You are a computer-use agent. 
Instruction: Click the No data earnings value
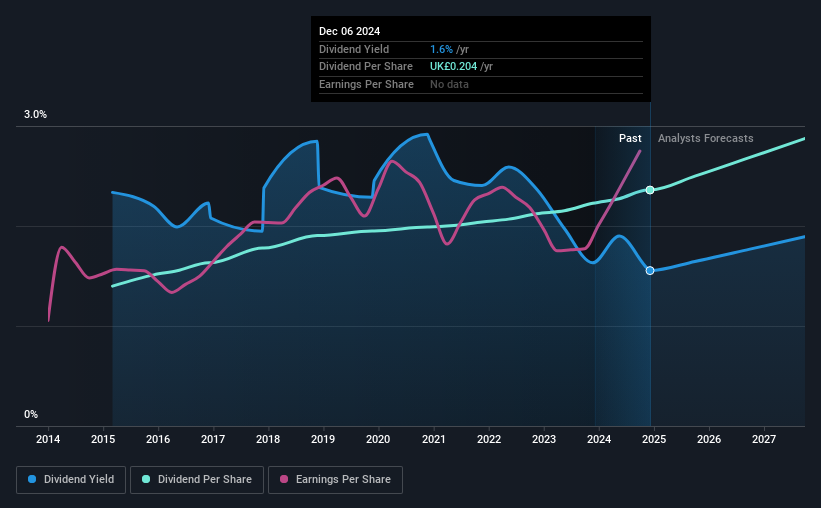click(449, 84)
